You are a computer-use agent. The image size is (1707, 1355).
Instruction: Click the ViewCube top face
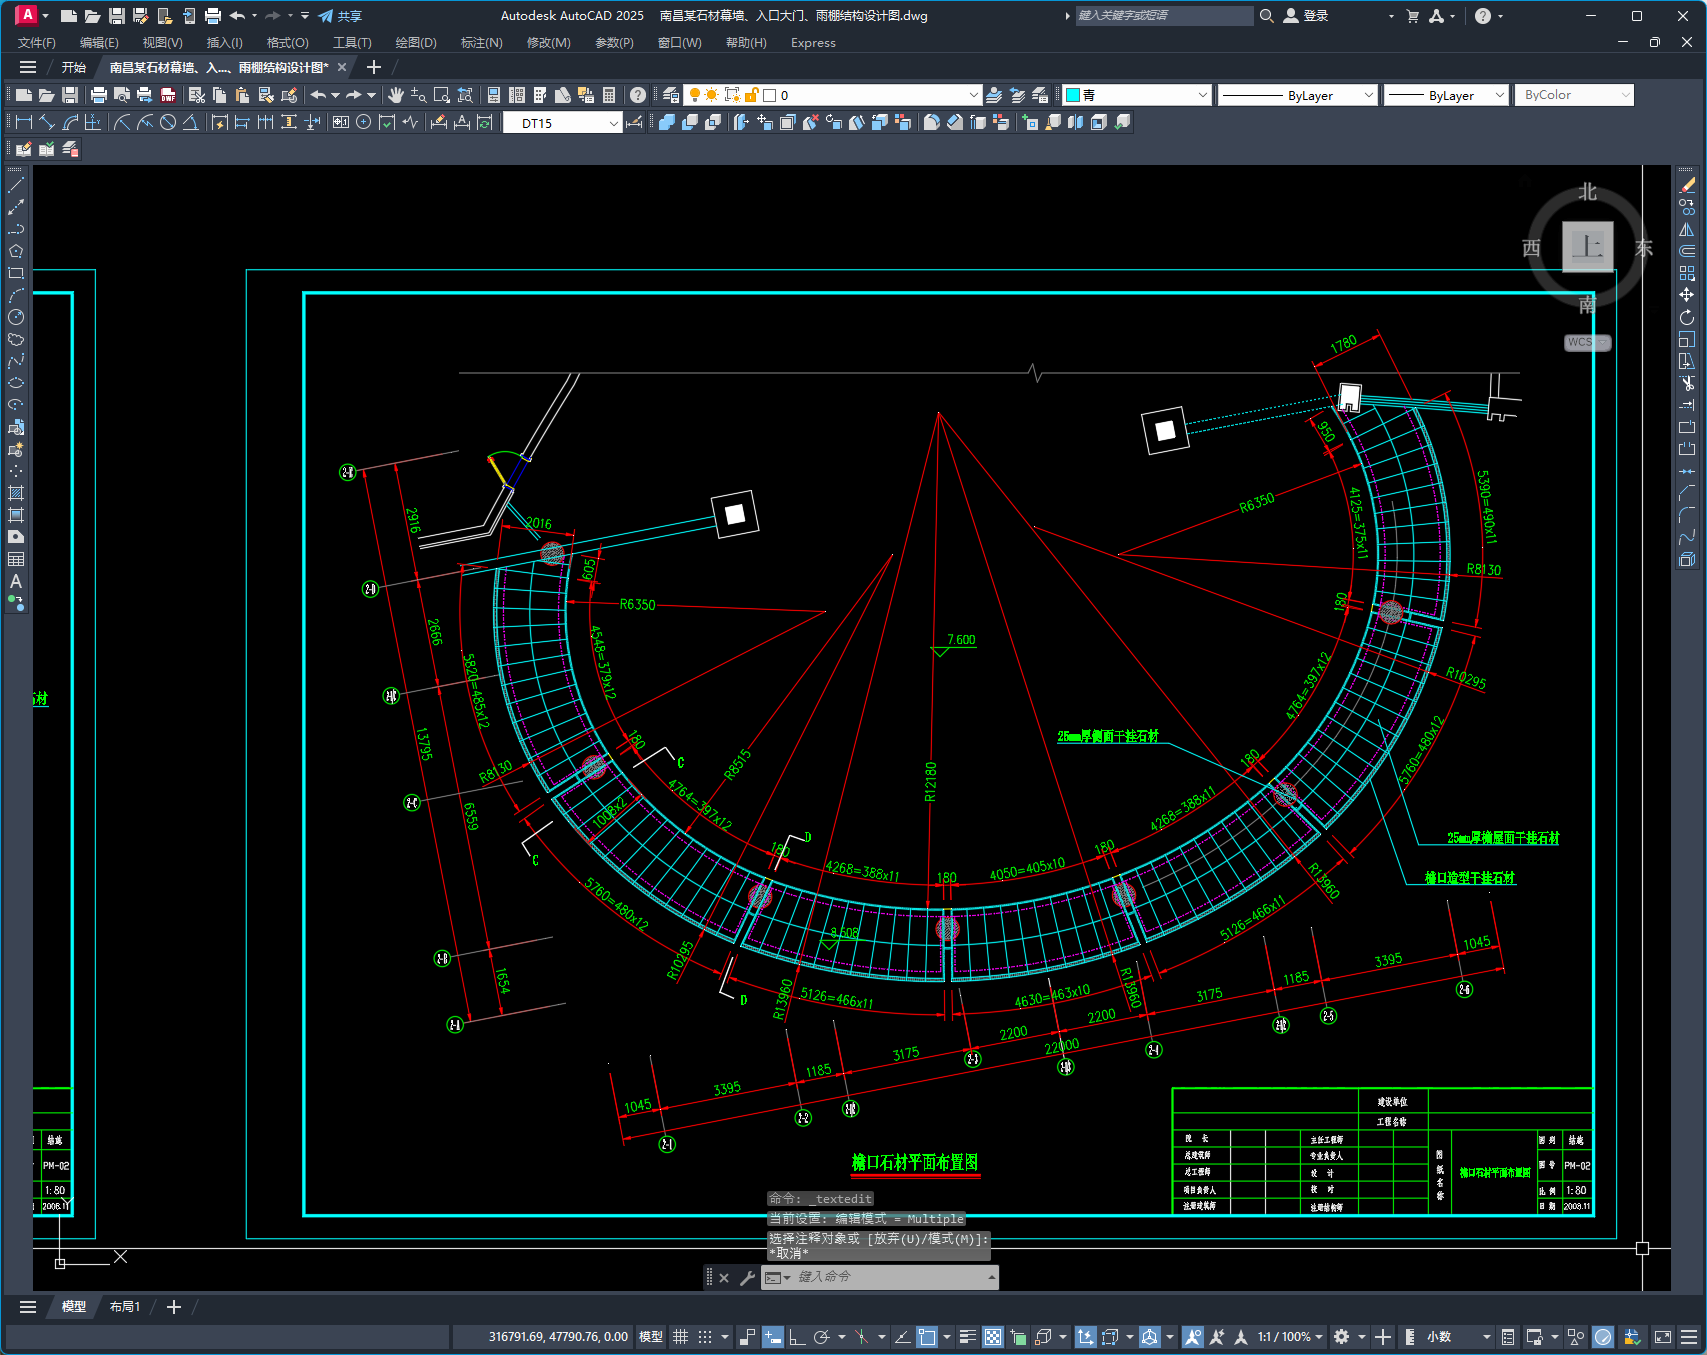click(x=1588, y=246)
